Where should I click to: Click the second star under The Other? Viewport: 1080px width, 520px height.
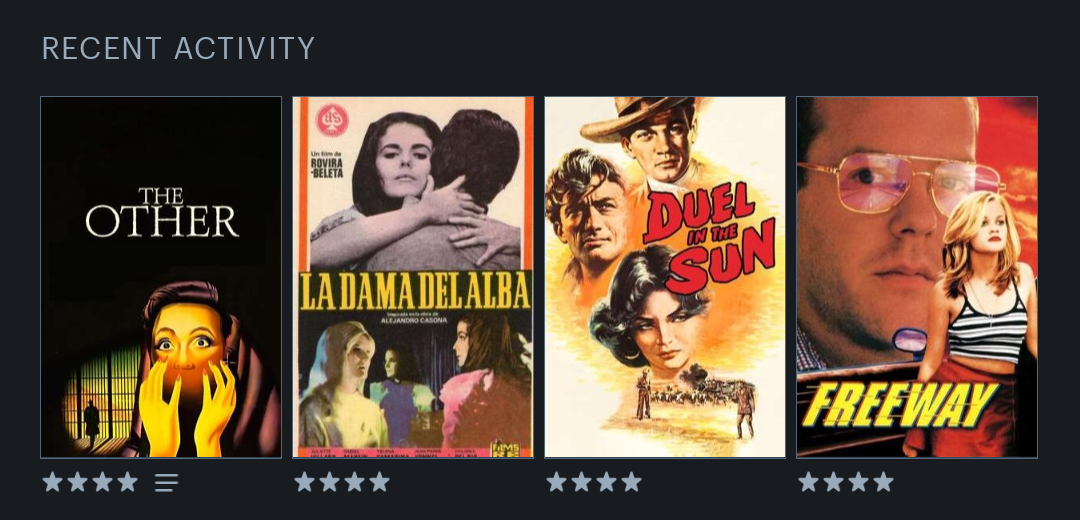pos(78,482)
